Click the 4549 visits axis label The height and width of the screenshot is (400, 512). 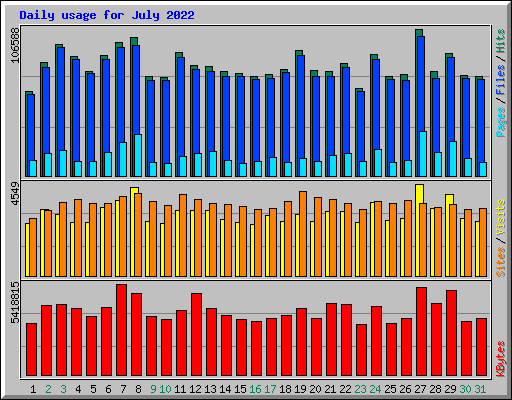pos(15,193)
